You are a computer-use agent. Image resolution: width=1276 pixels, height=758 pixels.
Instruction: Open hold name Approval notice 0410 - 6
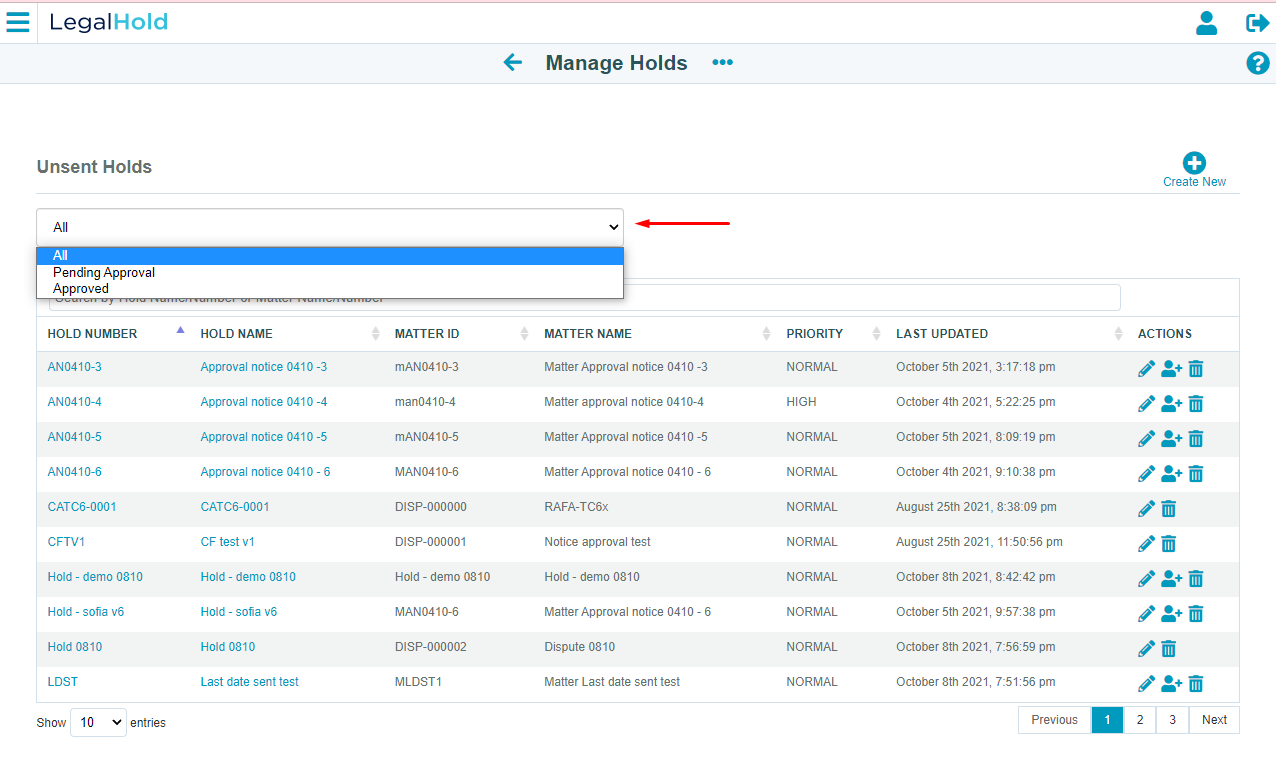(265, 472)
